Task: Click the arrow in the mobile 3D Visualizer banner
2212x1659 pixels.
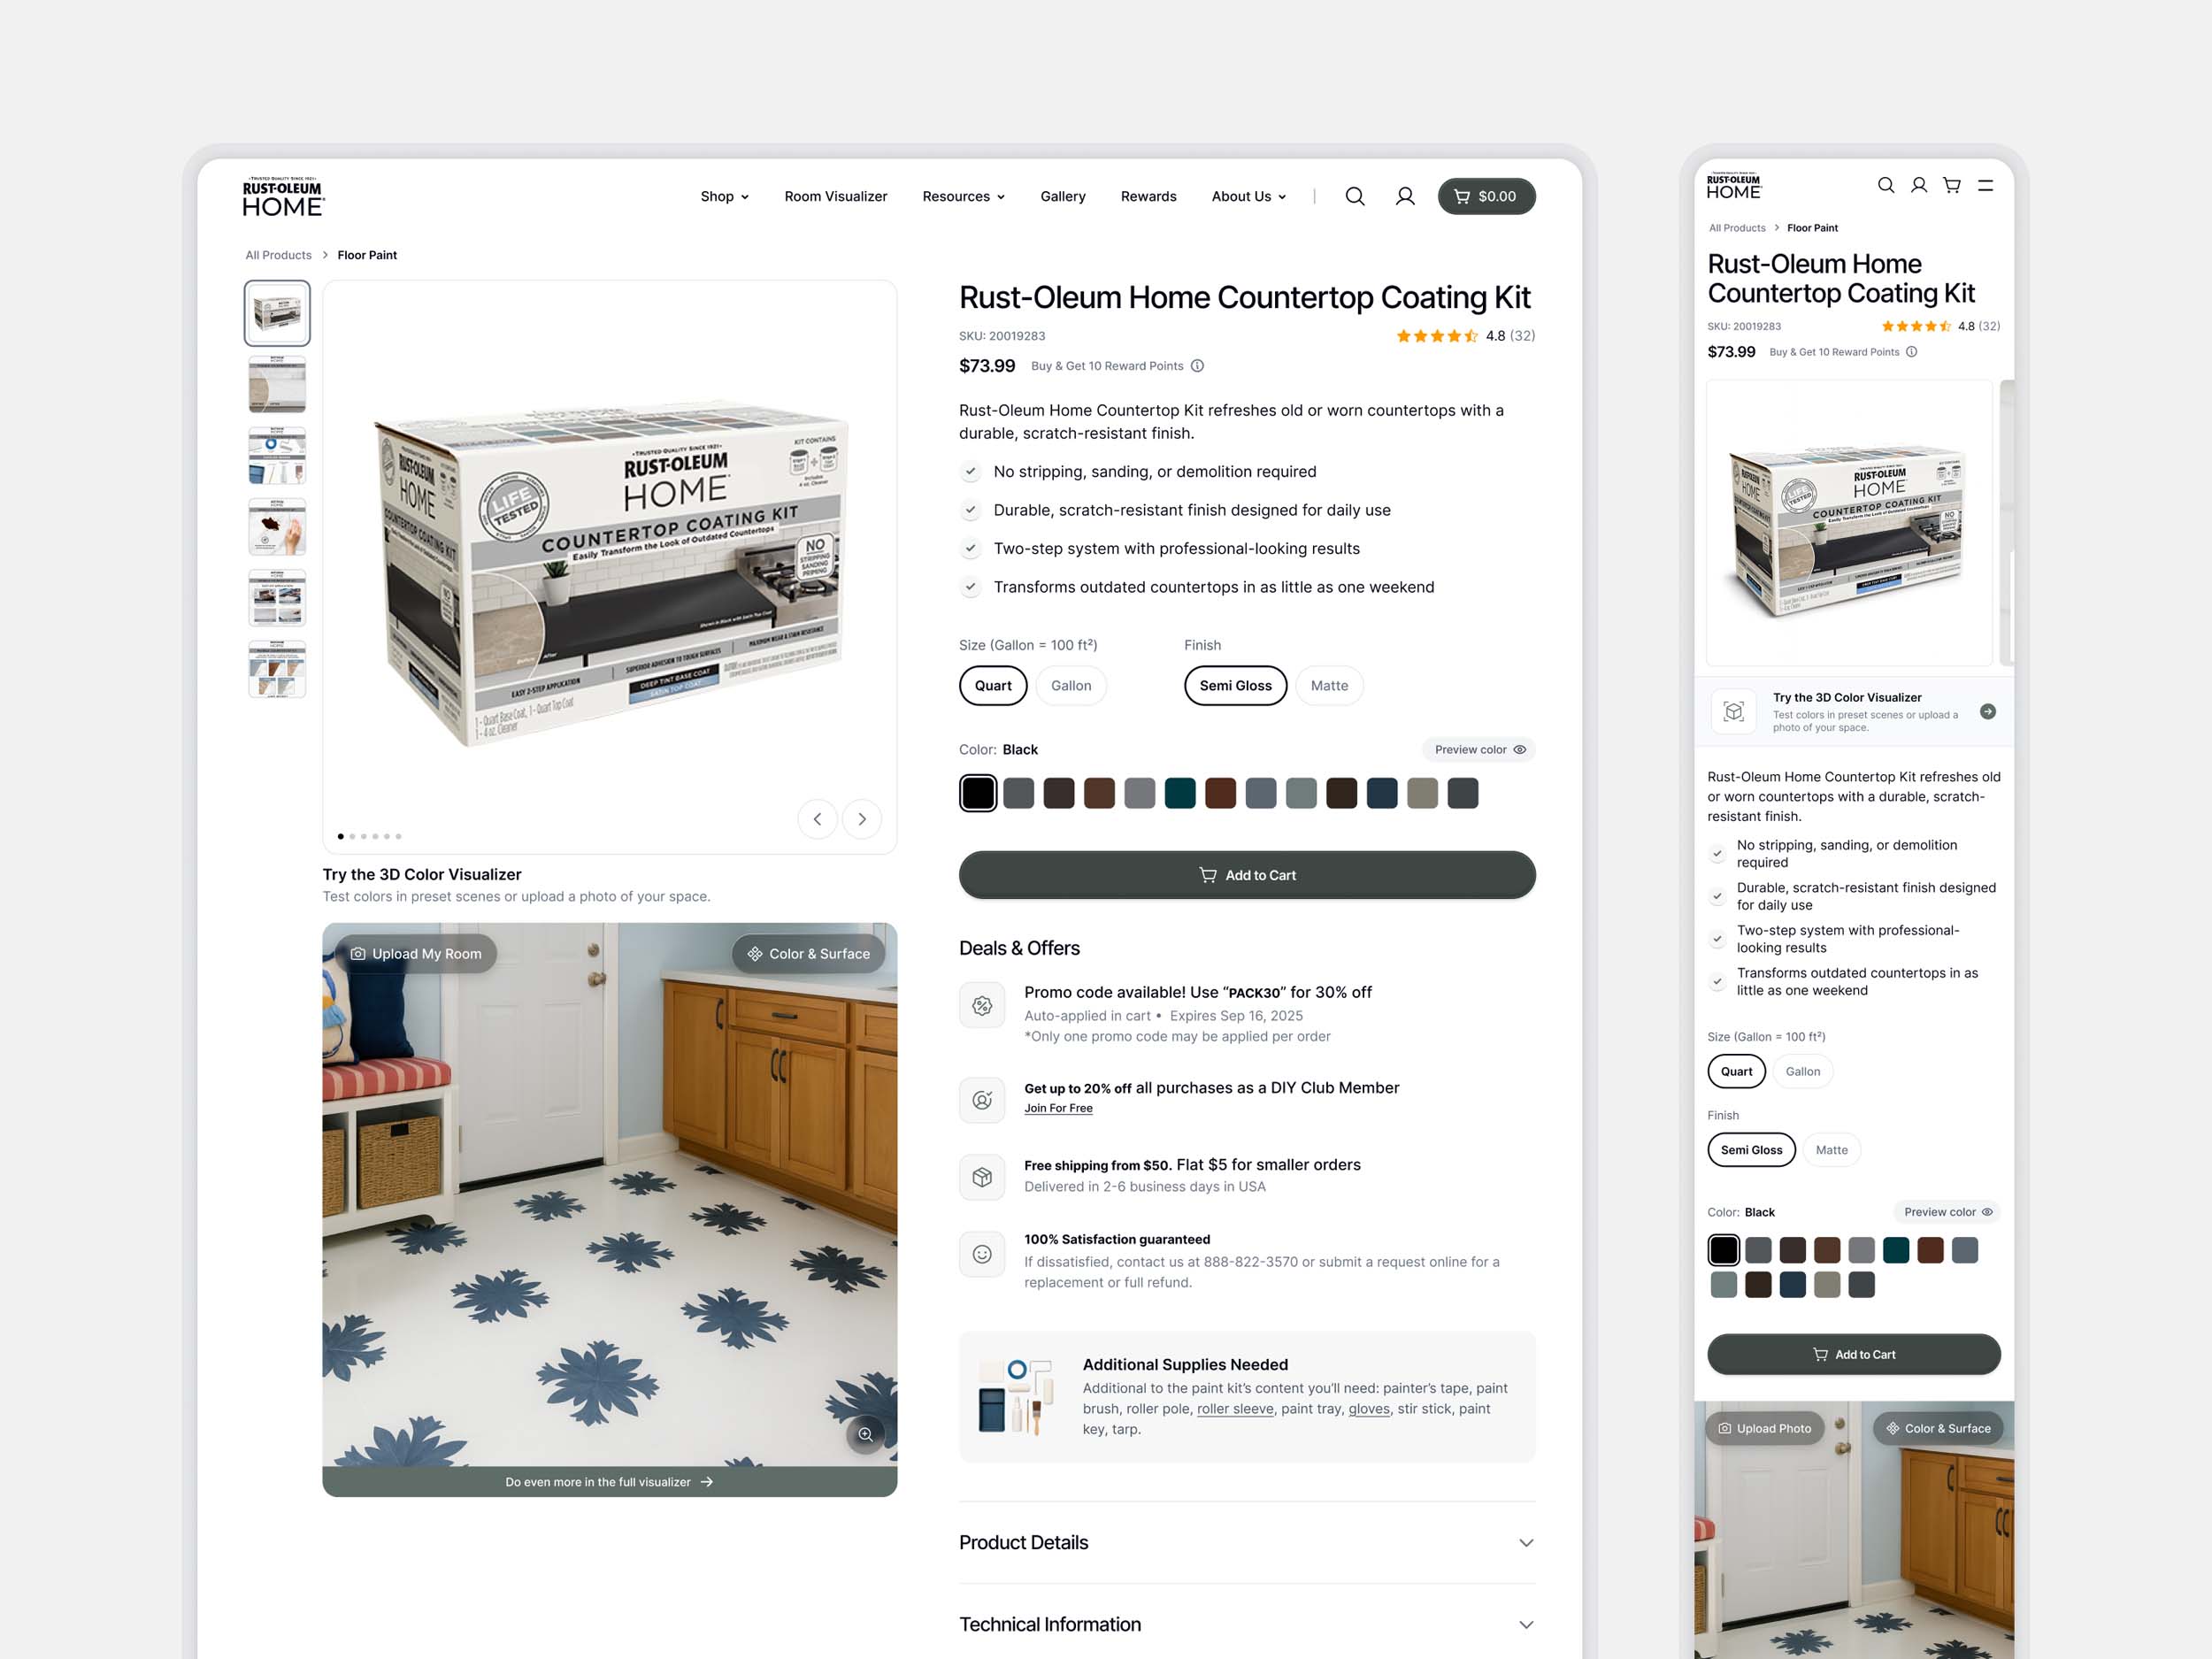Action: [1988, 711]
